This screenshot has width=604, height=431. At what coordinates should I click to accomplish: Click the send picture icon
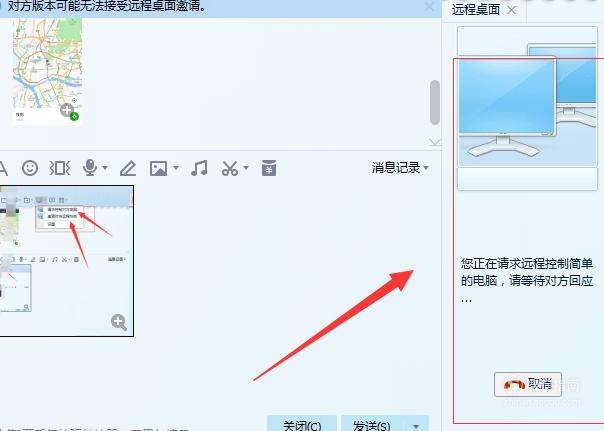[158, 168]
